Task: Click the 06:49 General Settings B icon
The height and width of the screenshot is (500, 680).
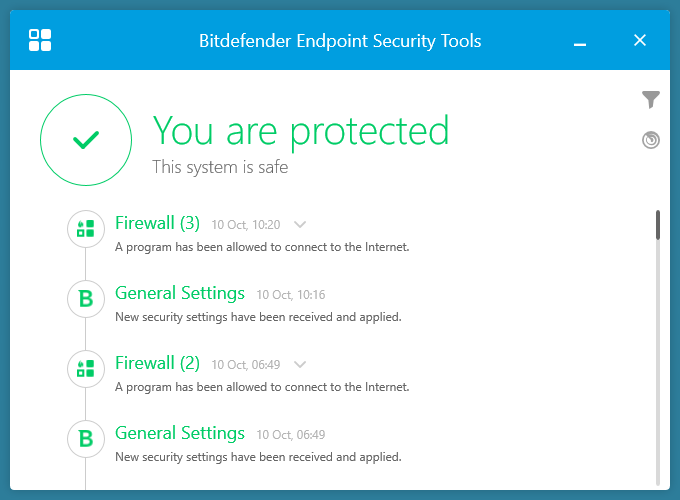Action: (x=86, y=438)
